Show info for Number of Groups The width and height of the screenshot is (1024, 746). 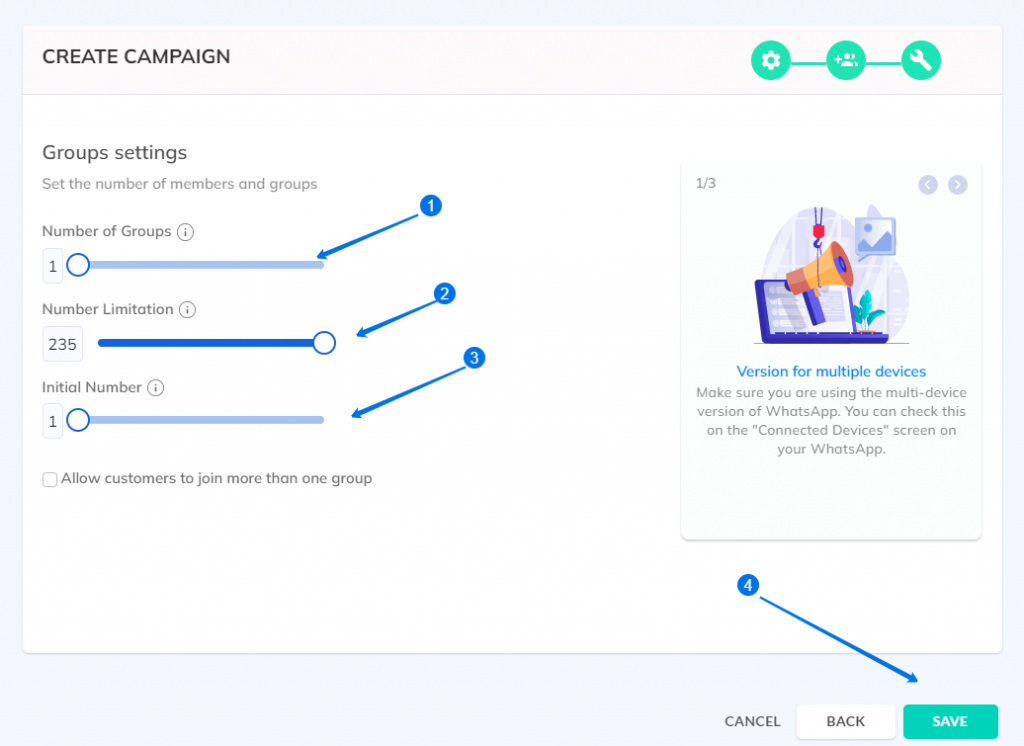pos(185,232)
